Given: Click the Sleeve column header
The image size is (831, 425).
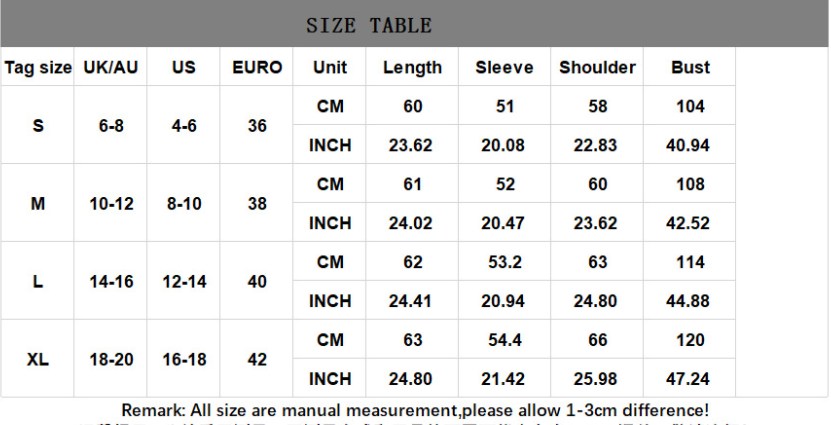Looking at the screenshot, I should coord(504,68).
